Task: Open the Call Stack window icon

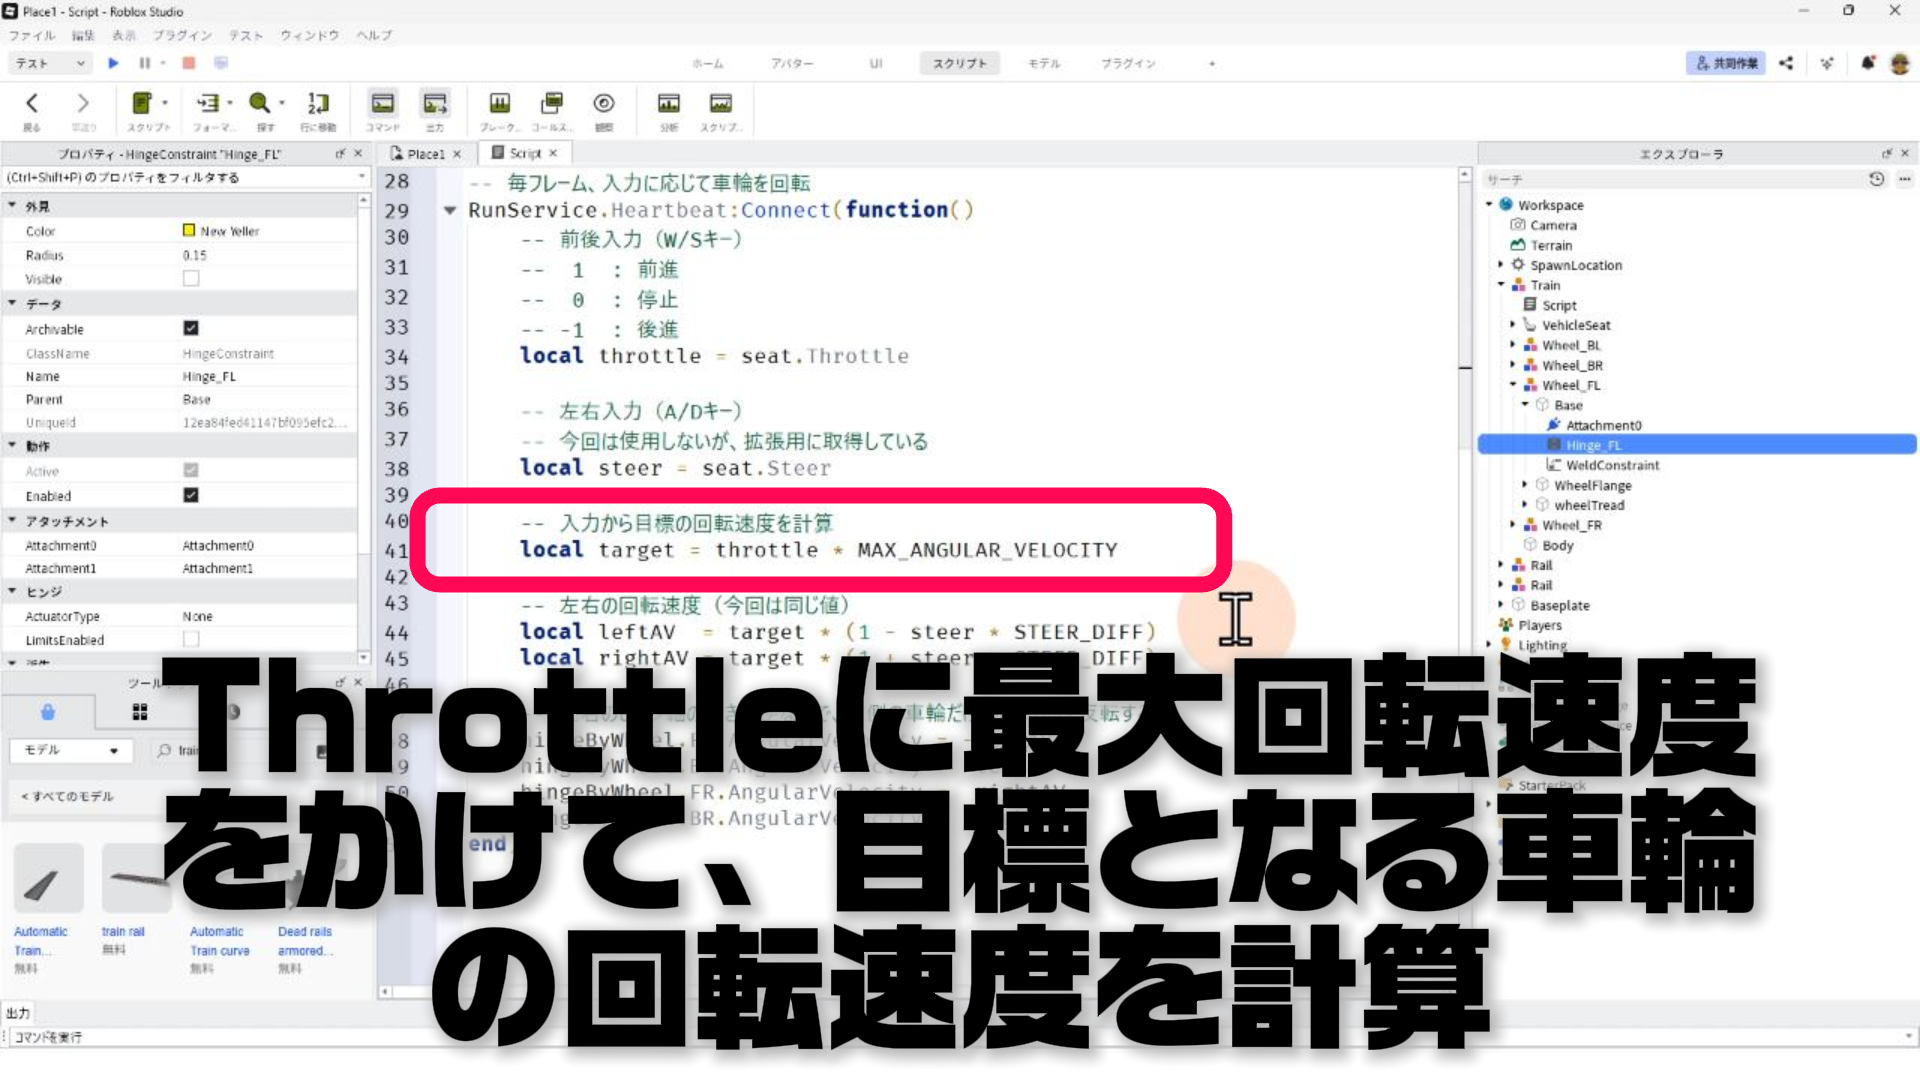Action: coord(551,104)
